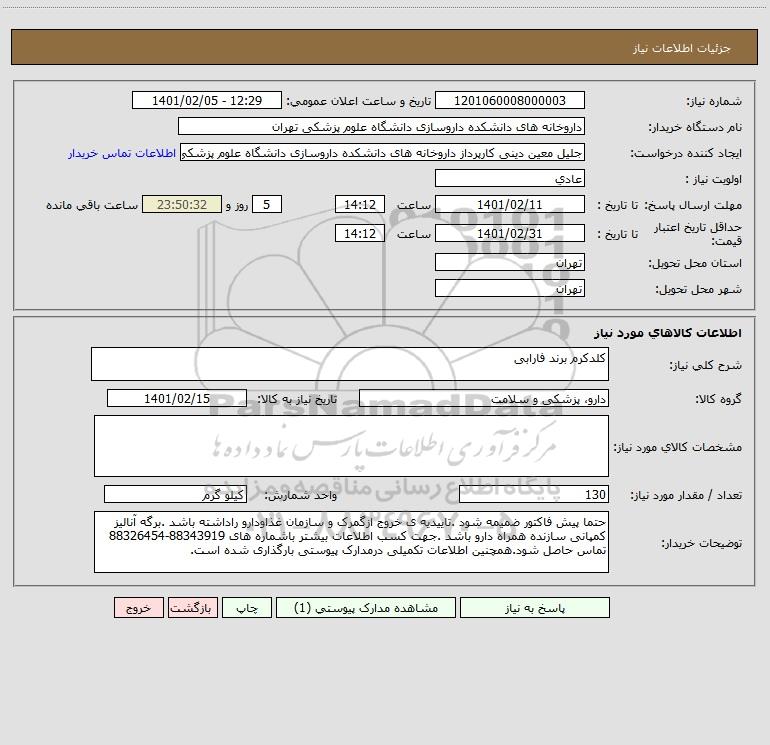Click the response deadline time field beside 1401/02/11
This screenshot has width=770, height=745.
click(x=359, y=204)
